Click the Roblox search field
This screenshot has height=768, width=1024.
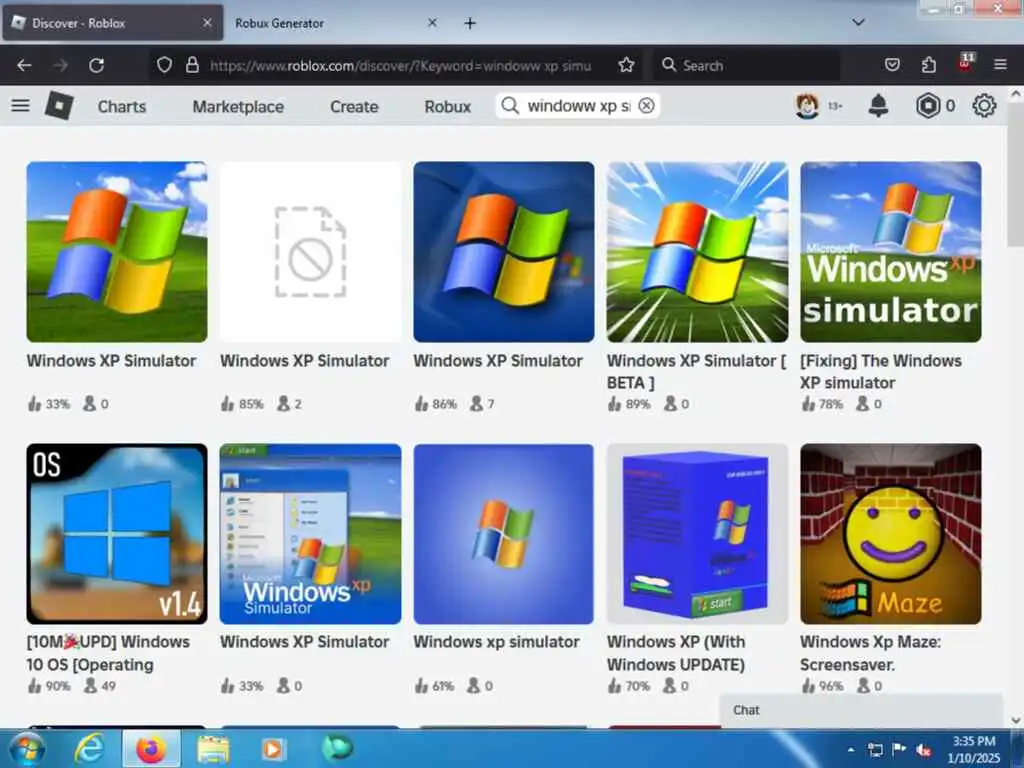[x=578, y=106]
